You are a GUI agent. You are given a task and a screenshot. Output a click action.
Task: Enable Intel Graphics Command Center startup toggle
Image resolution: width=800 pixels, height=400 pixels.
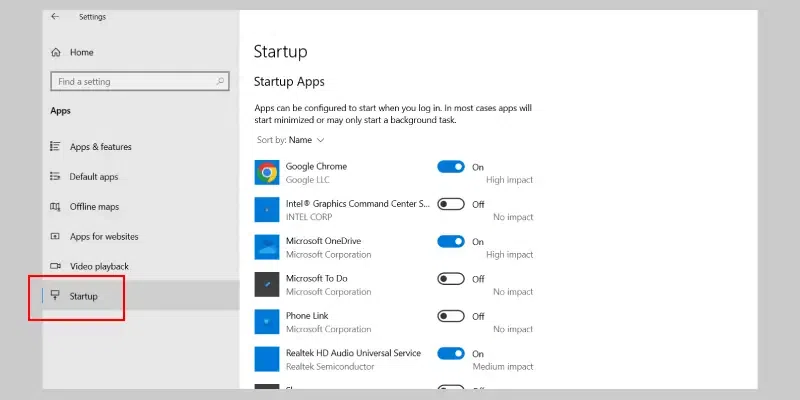click(x=451, y=204)
